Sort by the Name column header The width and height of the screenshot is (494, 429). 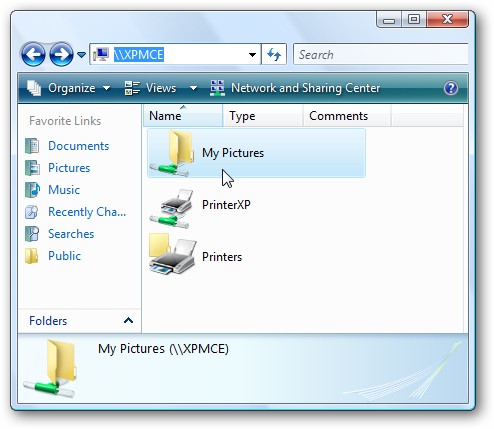tap(183, 116)
